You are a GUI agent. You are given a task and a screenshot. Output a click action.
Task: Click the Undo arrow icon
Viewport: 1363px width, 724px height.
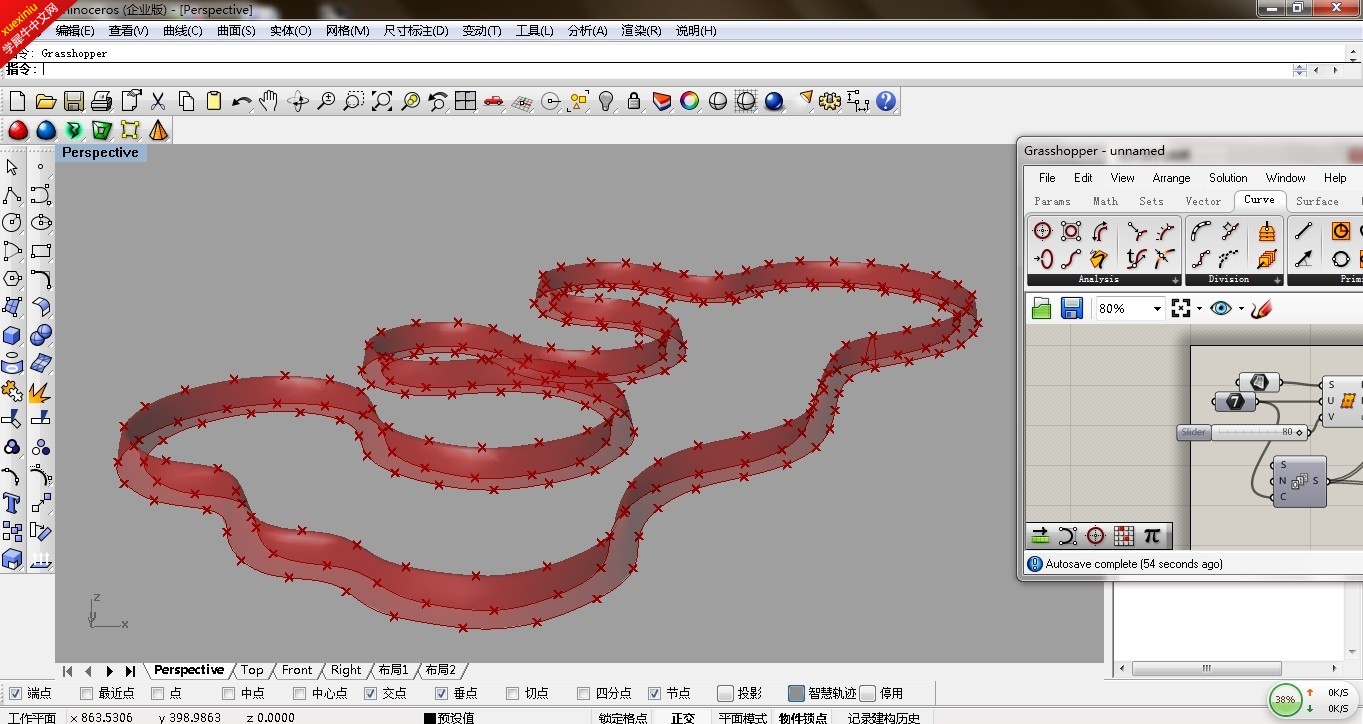coord(241,101)
